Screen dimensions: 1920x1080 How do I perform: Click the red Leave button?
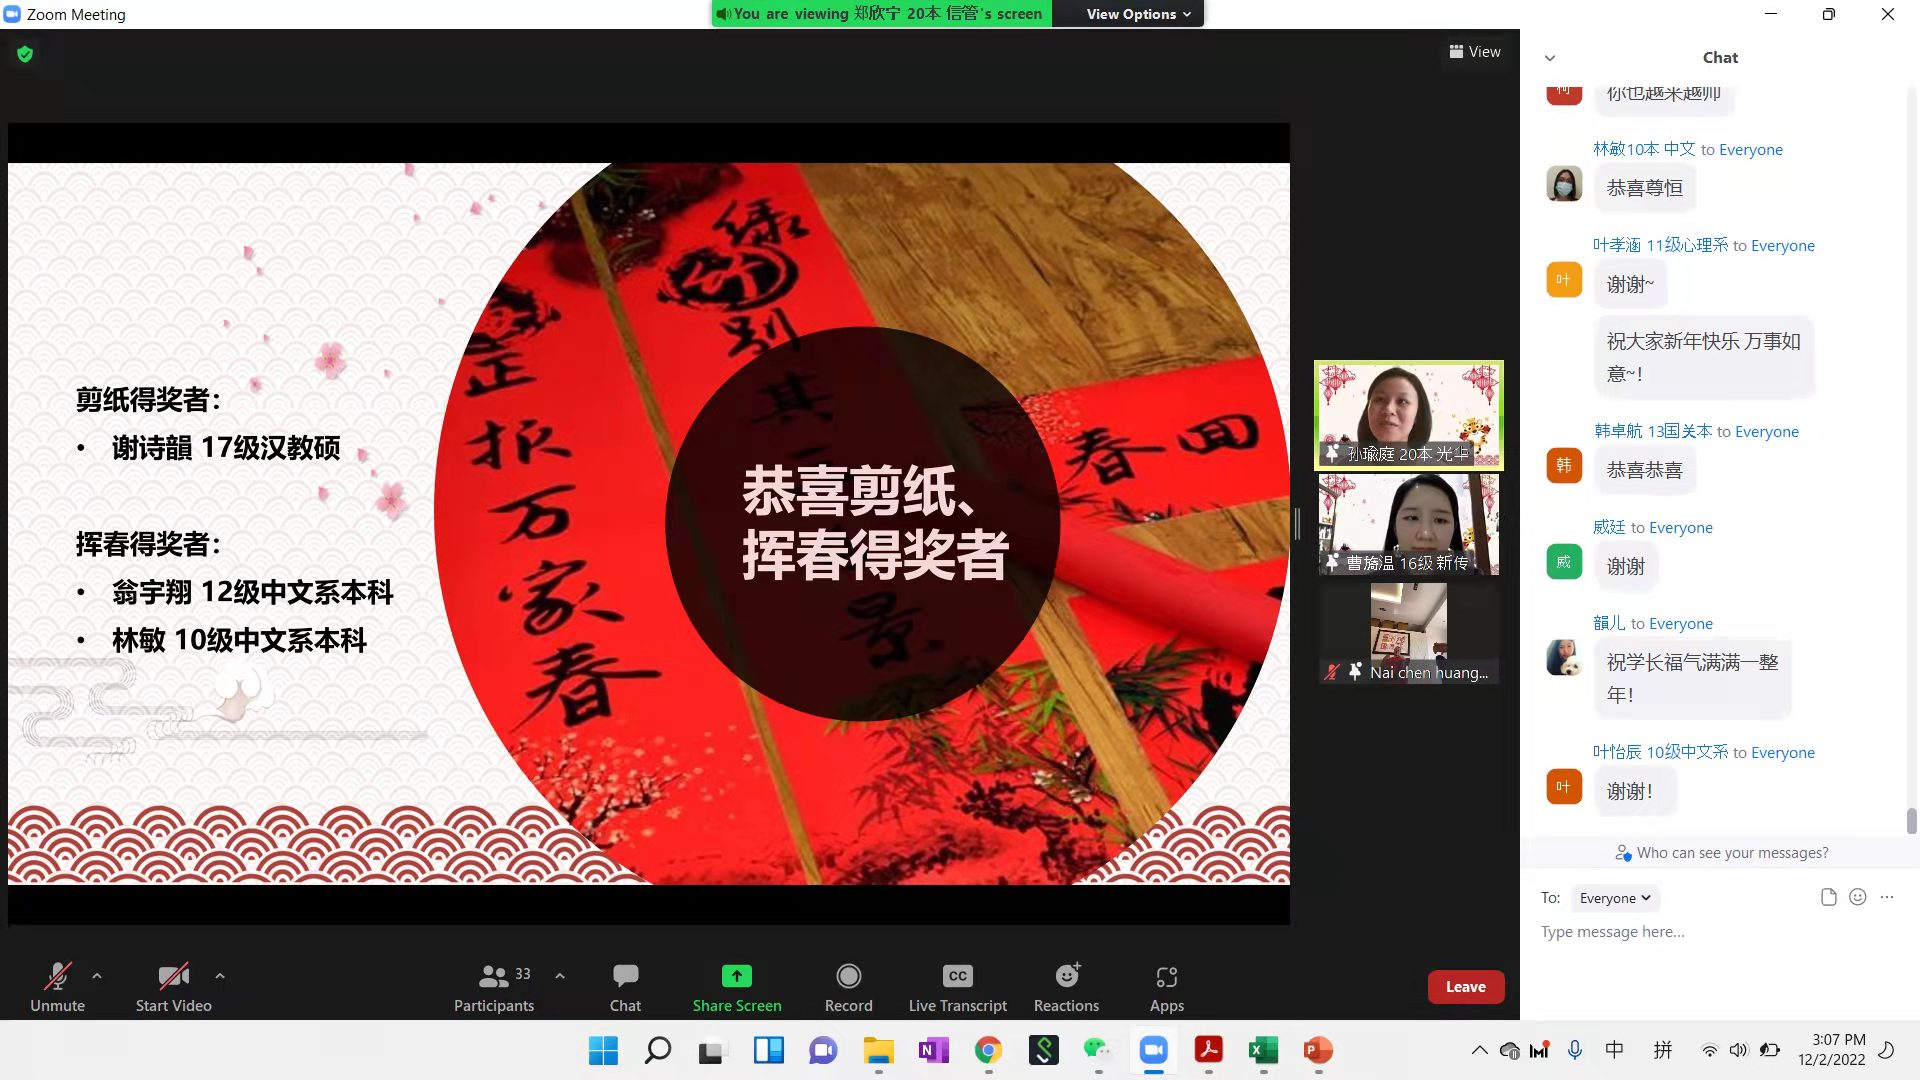[1465, 987]
